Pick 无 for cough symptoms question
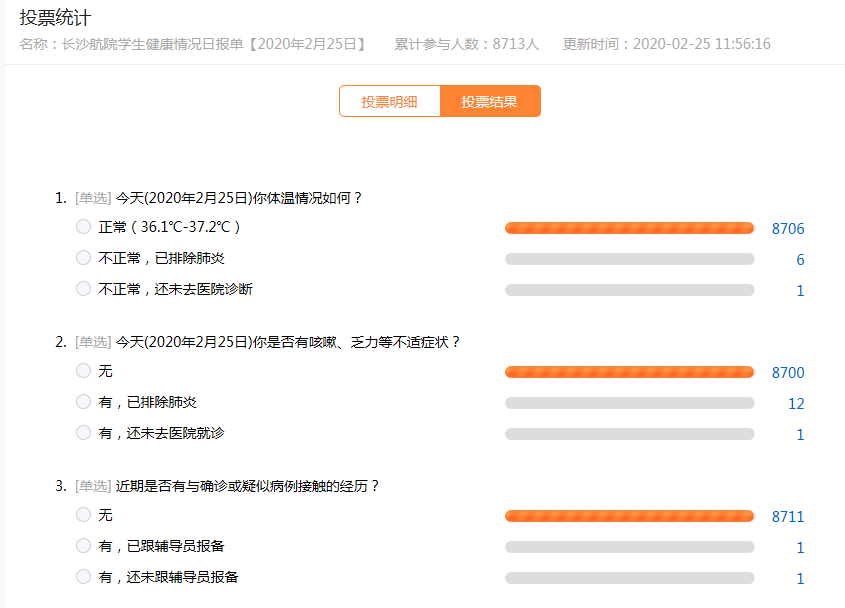Image resolution: width=845 pixels, height=608 pixels. tap(83, 371)
